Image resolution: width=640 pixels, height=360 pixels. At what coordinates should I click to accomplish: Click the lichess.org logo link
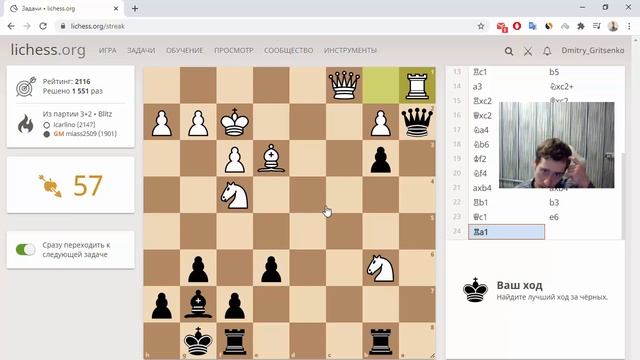48,50
